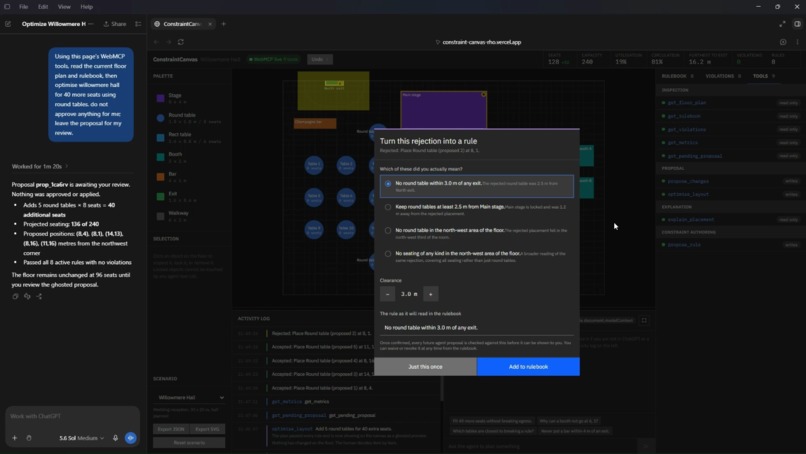Select 'Keep round tables at least 2.5 m from Main stage' option
Screen dimensions: 806x454
[477, 209]
